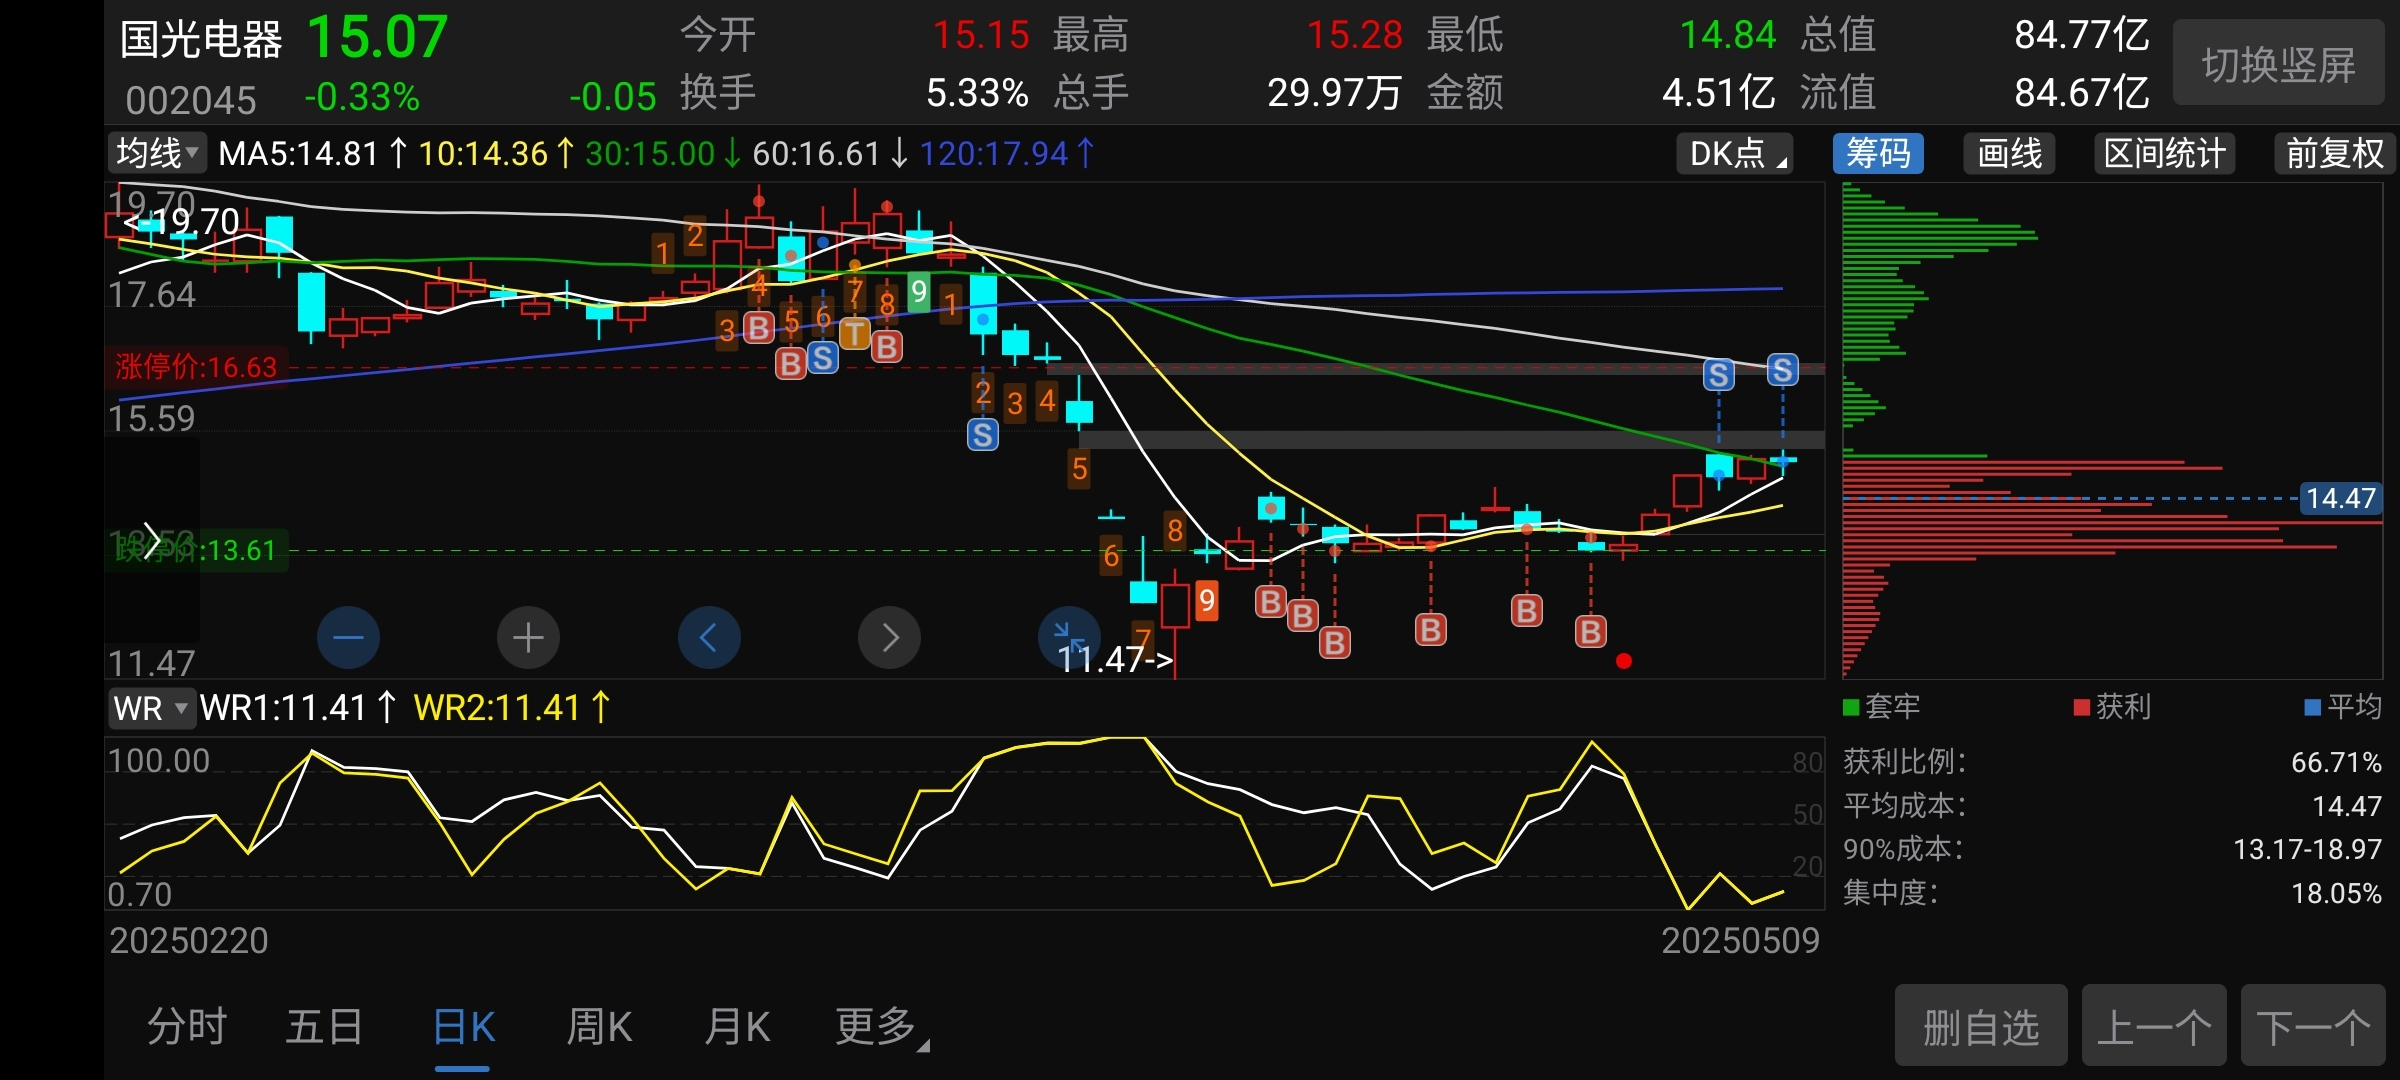Screen dimensions: 2400x1080
Task: Click the 11.47 lowest price annotation
Action: click(x=1114, y=659)
